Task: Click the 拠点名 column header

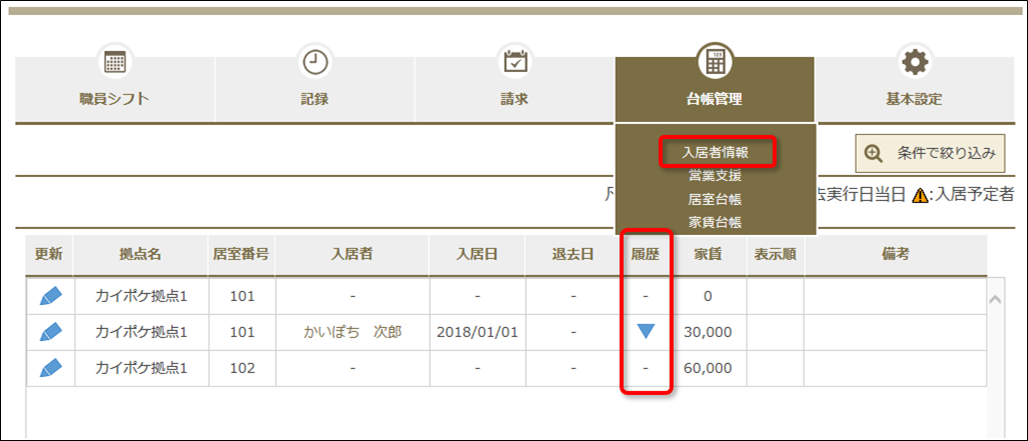Action: [x=140, y=255]
